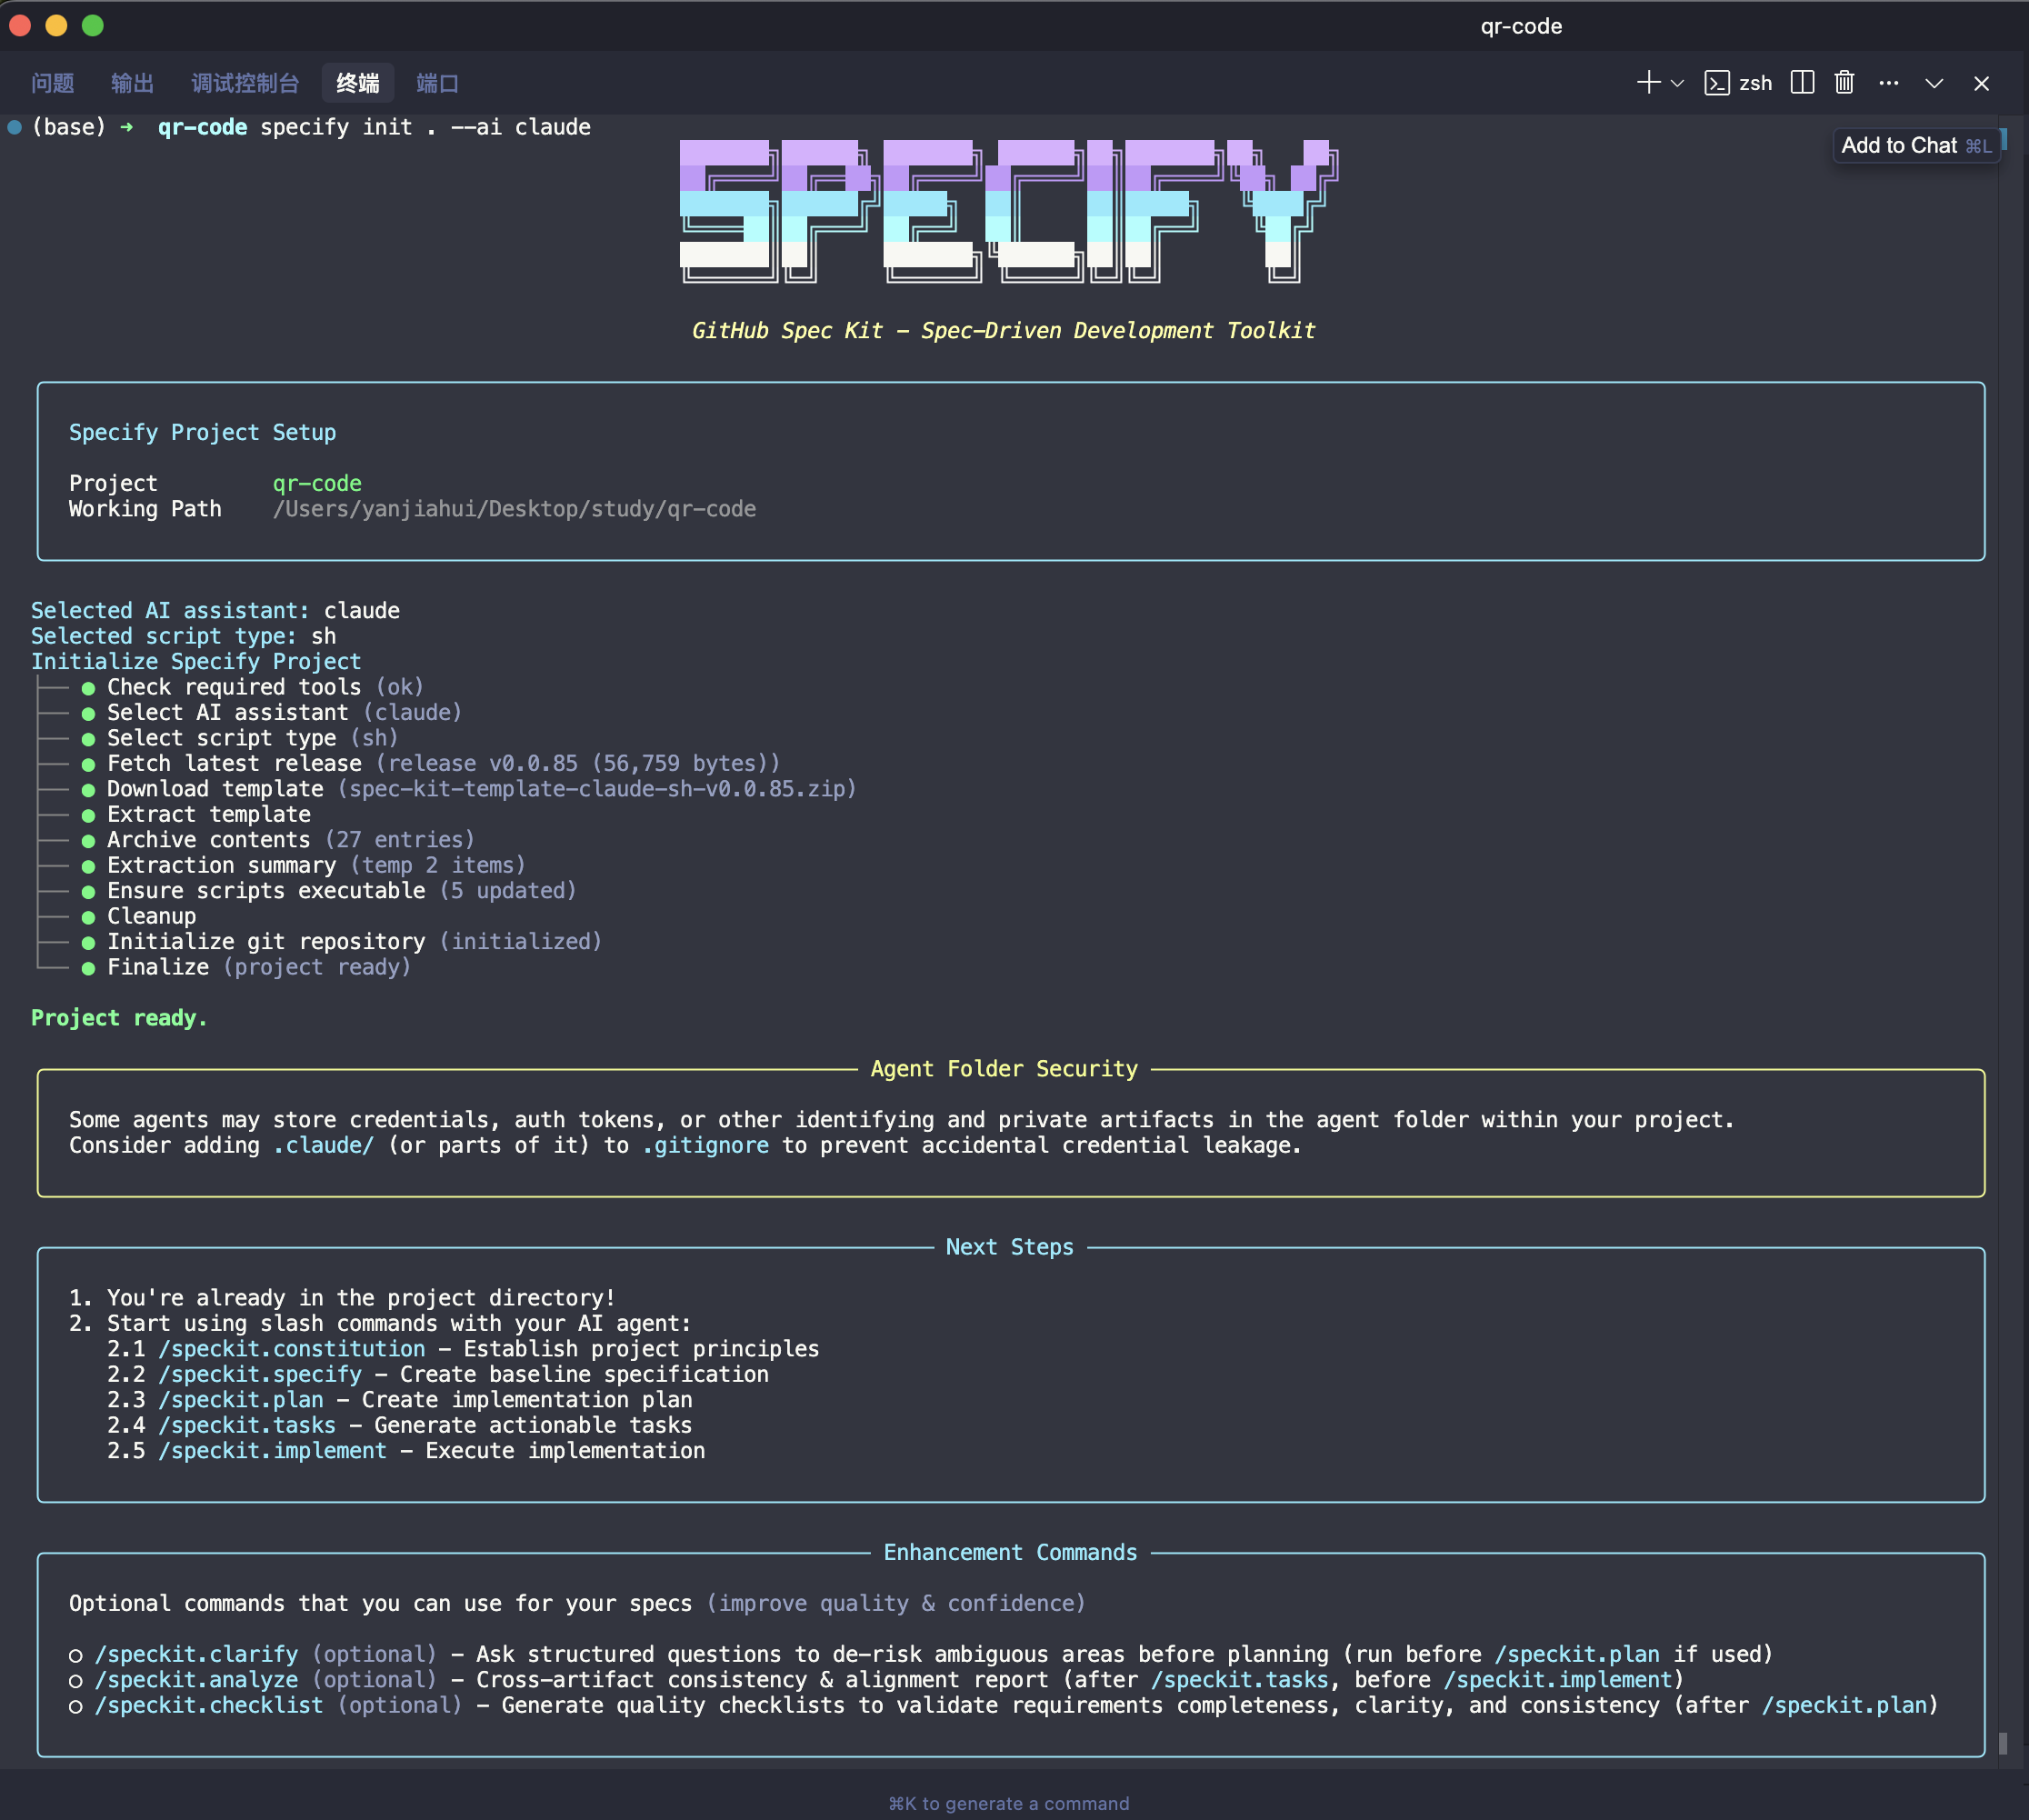Click the /speckit.constitution command text
The height and width of the screenshot is (1820, 2029).
[x=292, y=1348]
